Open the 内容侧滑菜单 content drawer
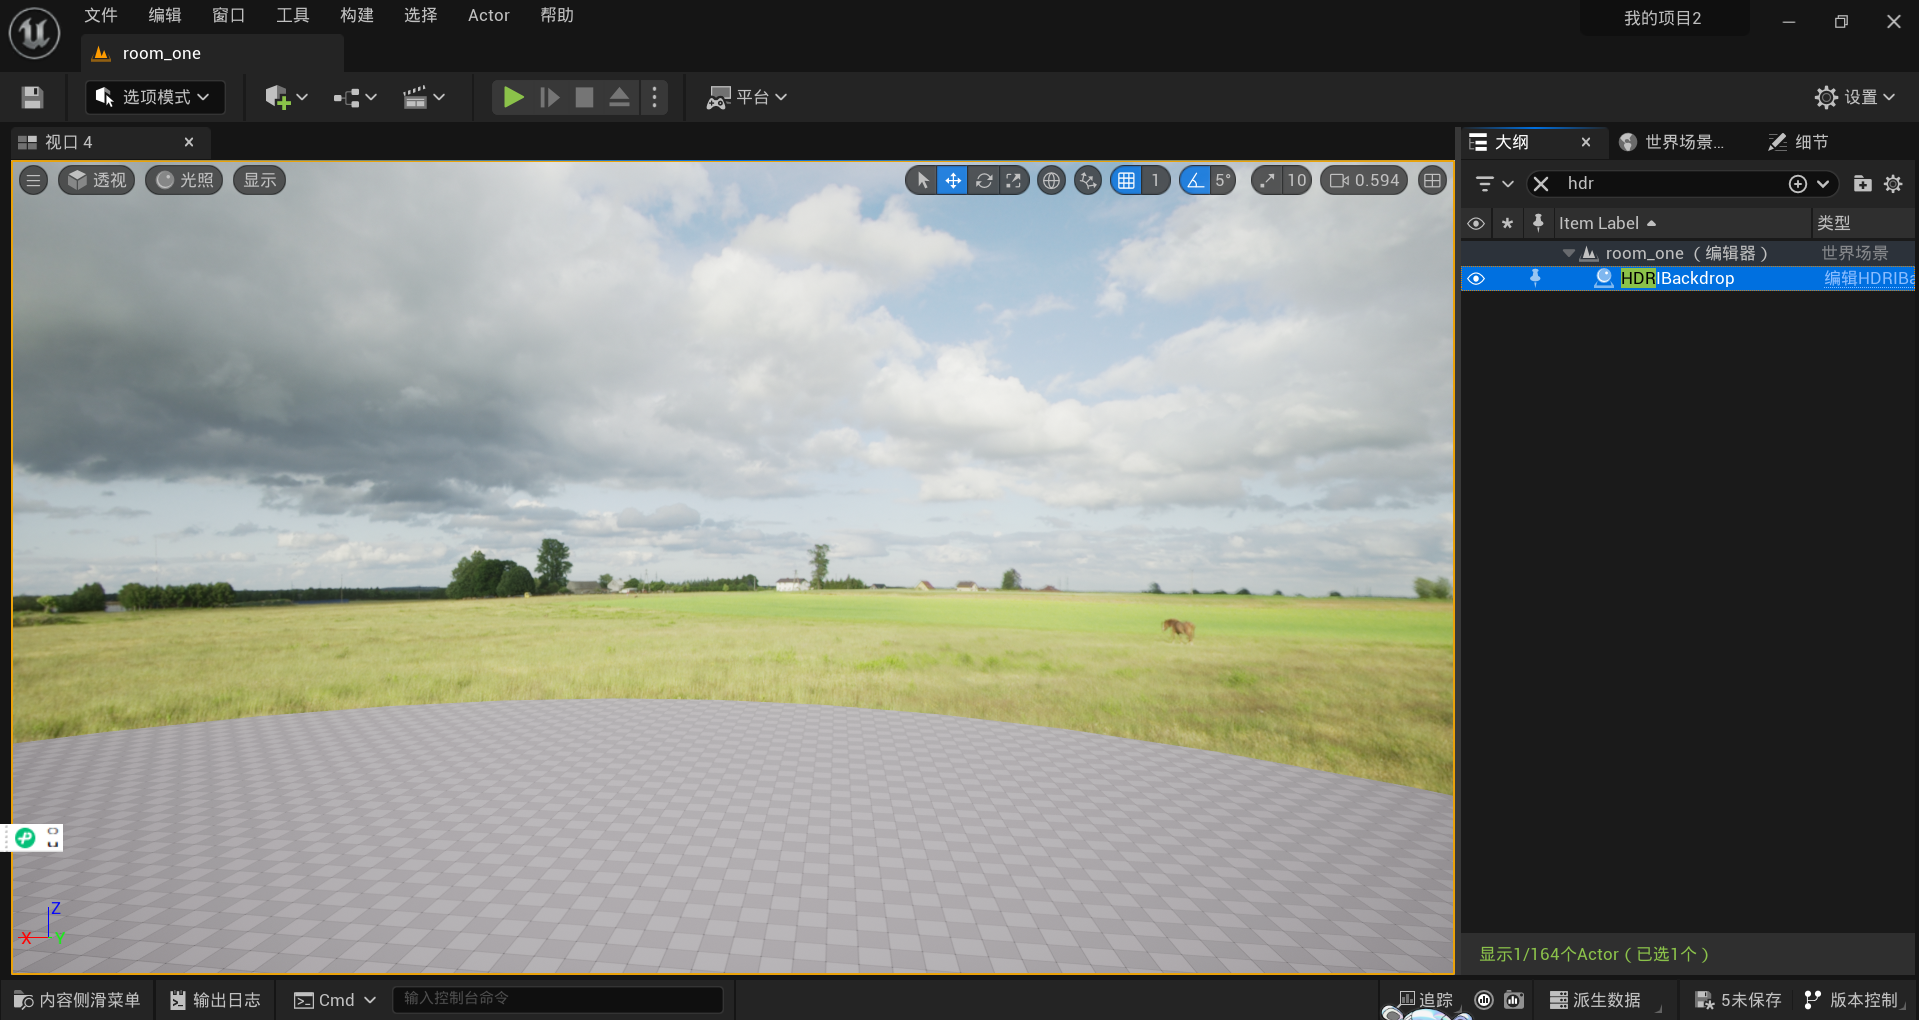The image size is (1919, 1020). coord(77,1000)
